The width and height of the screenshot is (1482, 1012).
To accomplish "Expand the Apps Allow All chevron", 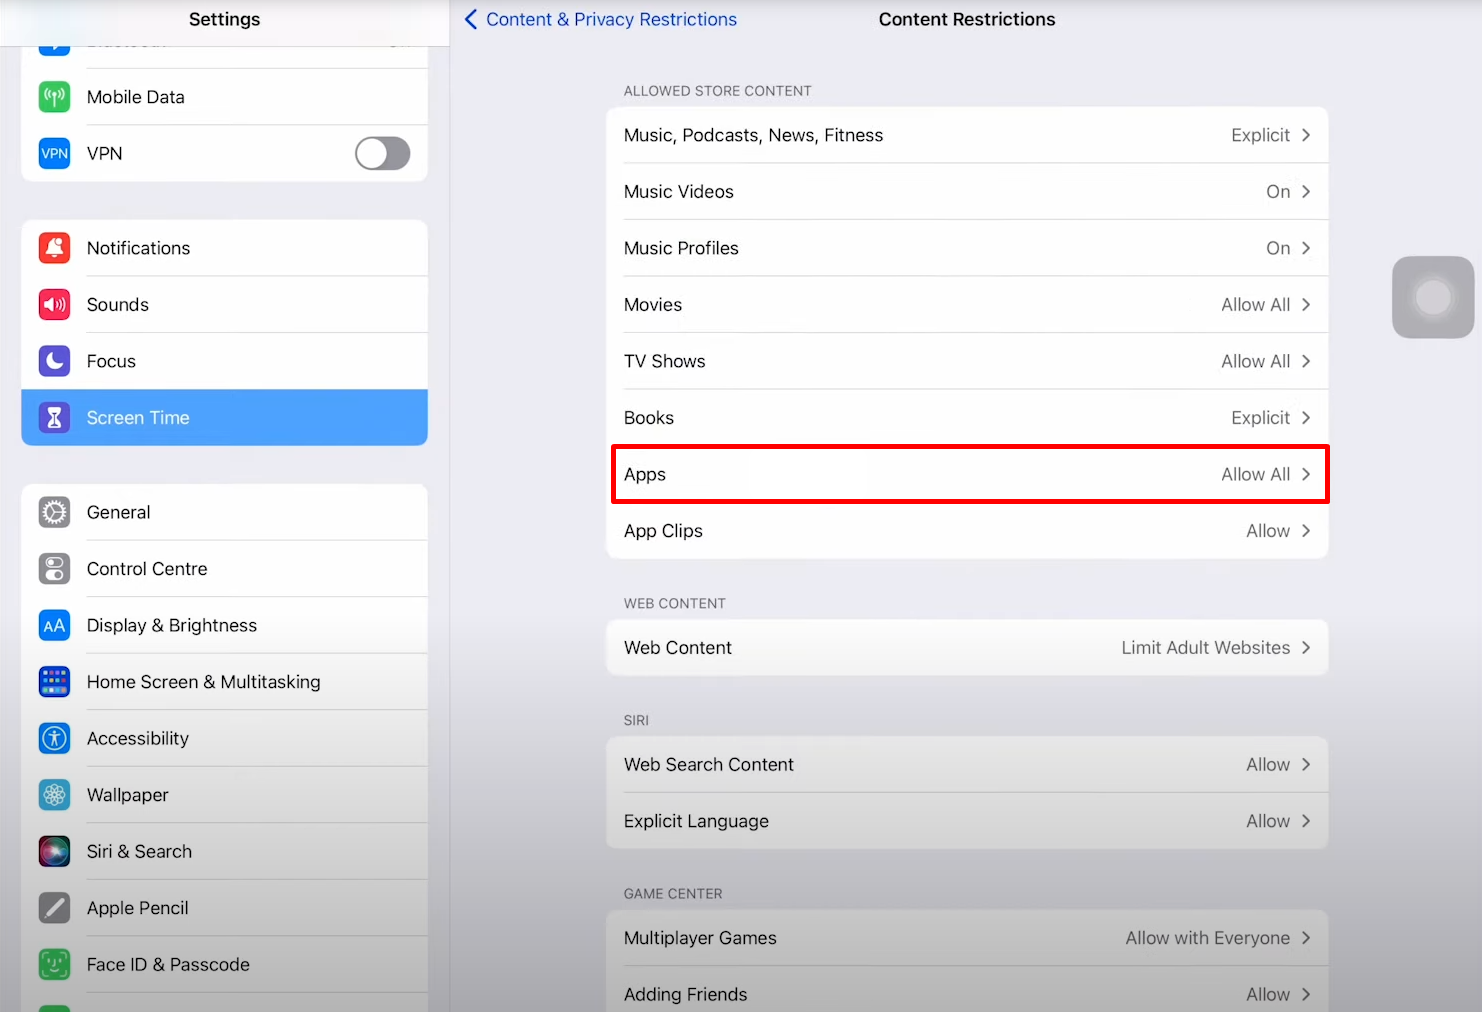I will point(1305,474).
